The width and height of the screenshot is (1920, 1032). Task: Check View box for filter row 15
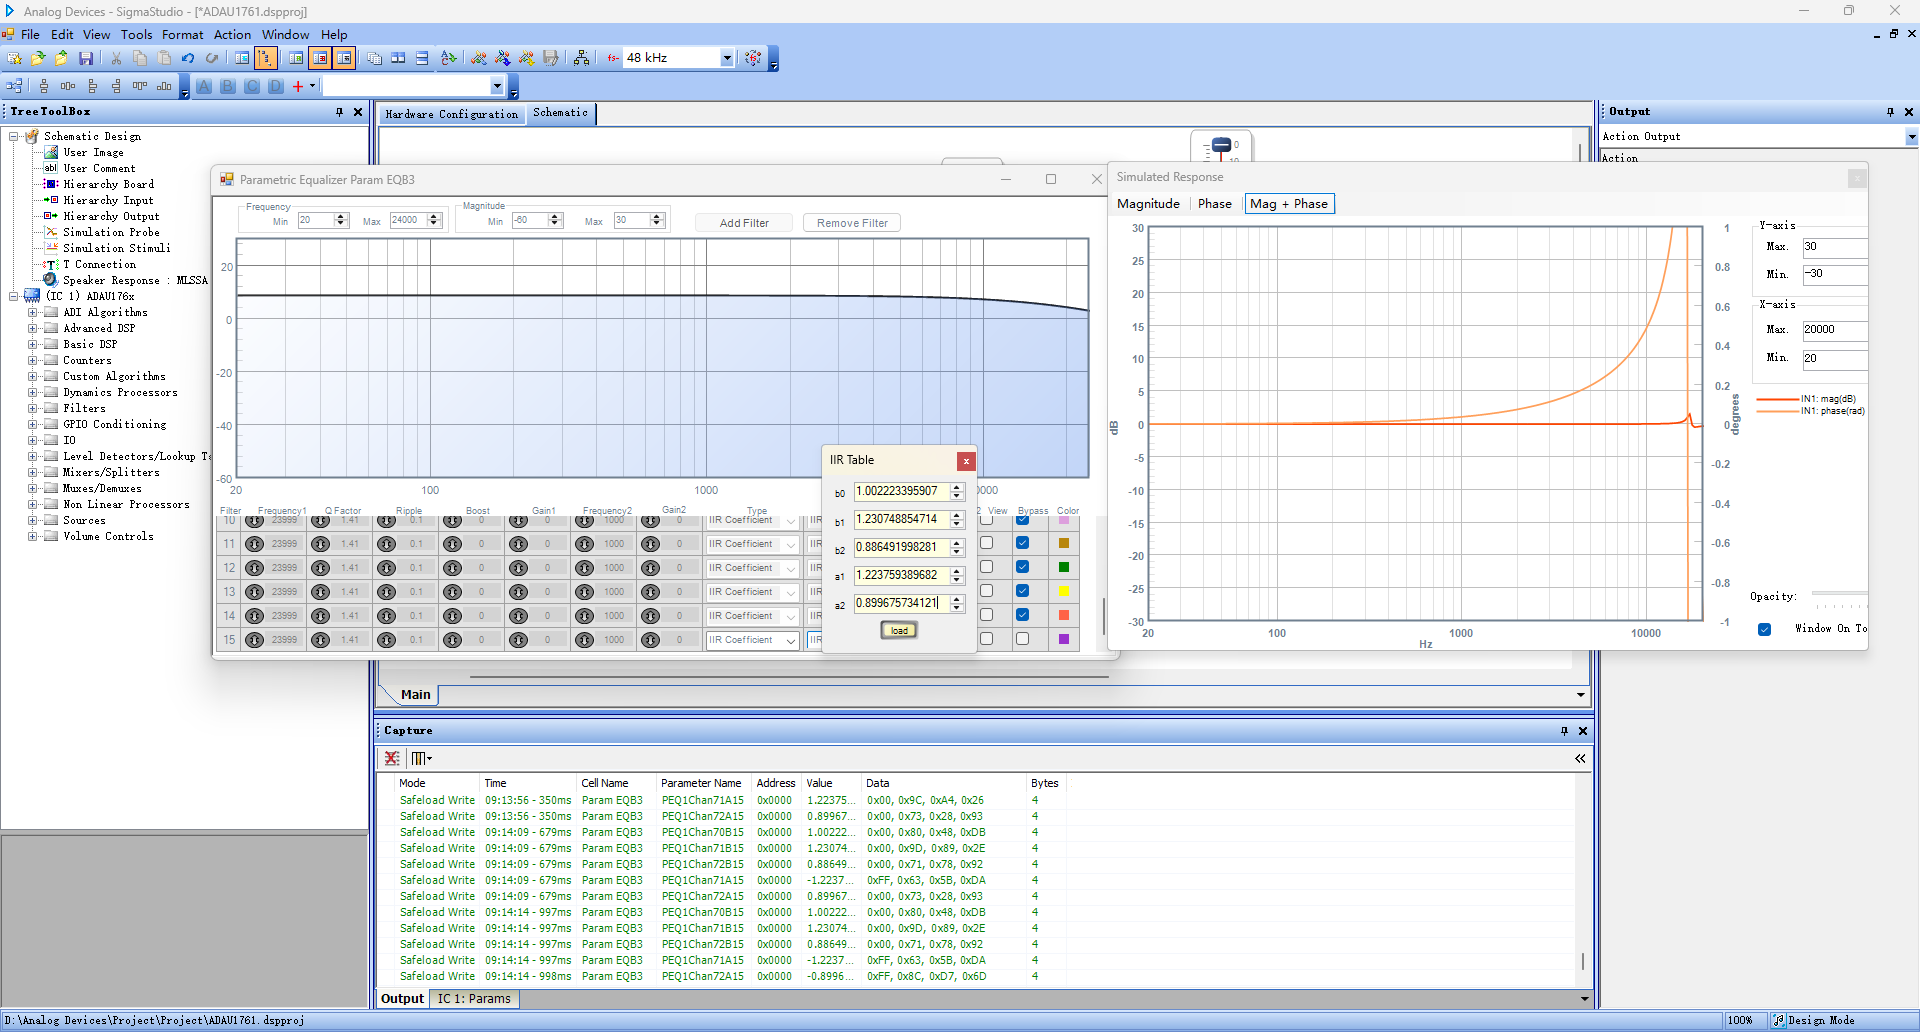point(987,639)
